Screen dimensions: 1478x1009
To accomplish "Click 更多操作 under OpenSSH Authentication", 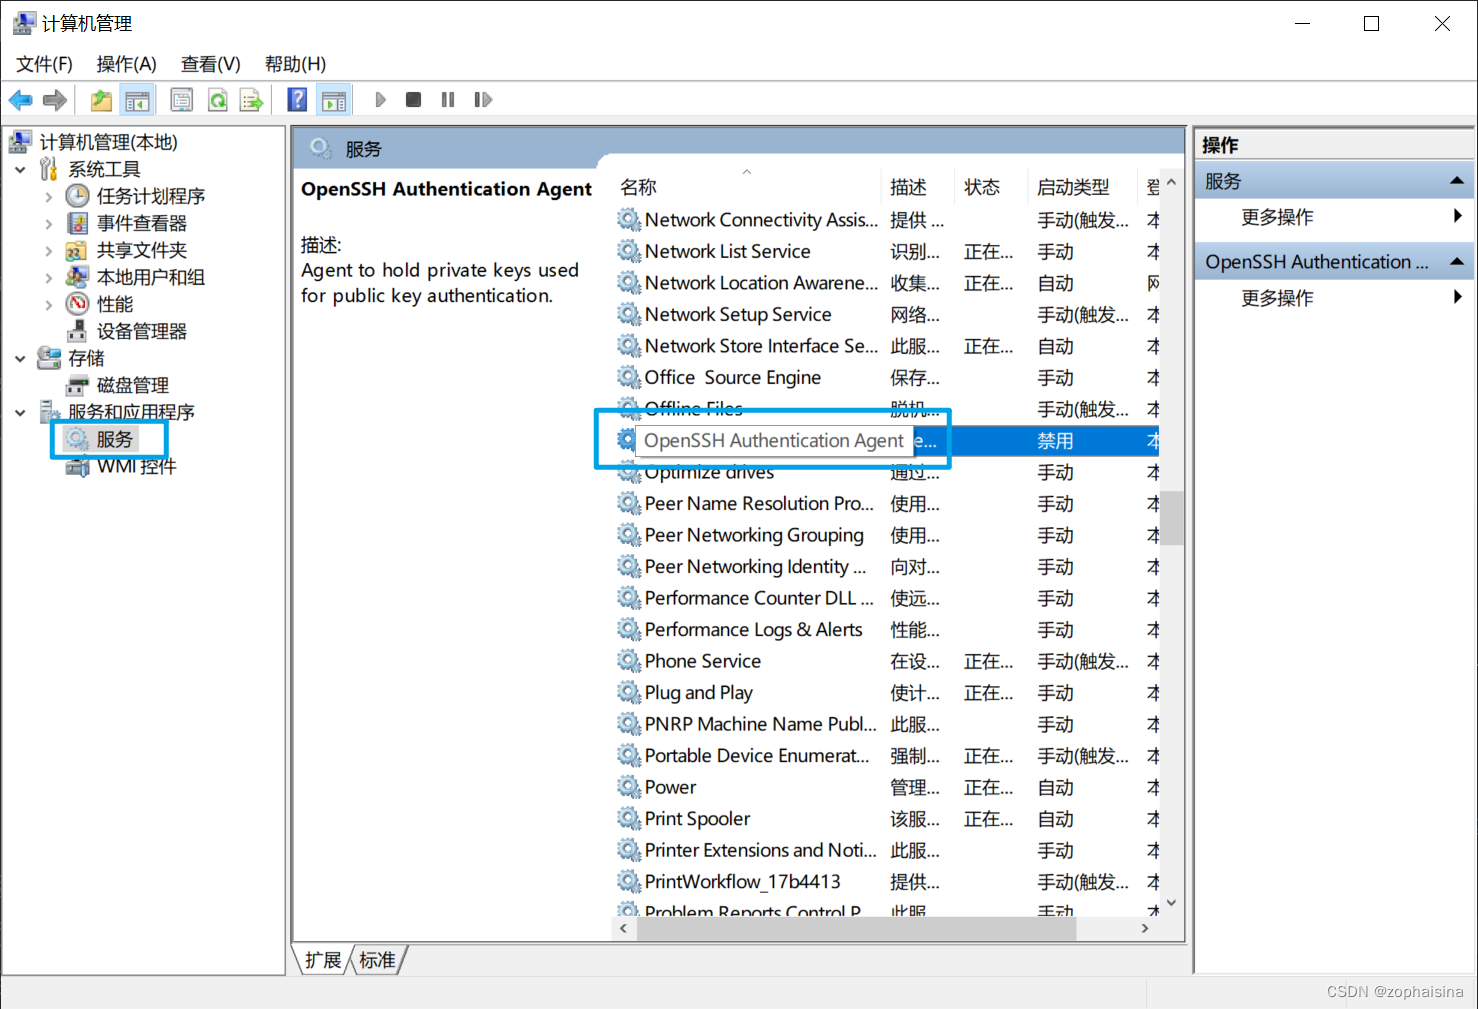I will click(1277, 297).
